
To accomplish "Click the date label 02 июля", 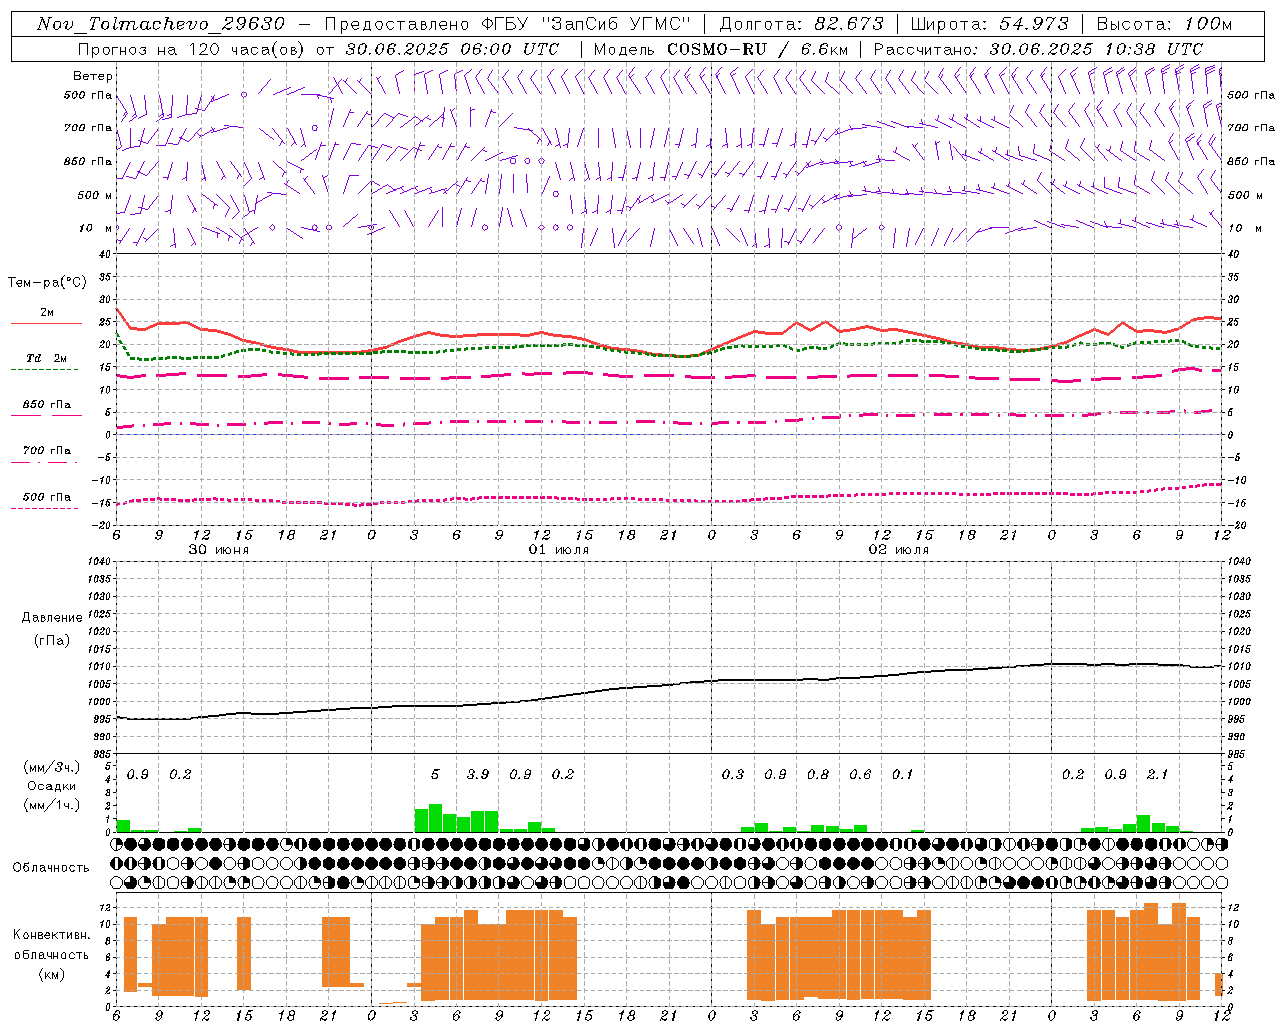I will tap(899, 550).
